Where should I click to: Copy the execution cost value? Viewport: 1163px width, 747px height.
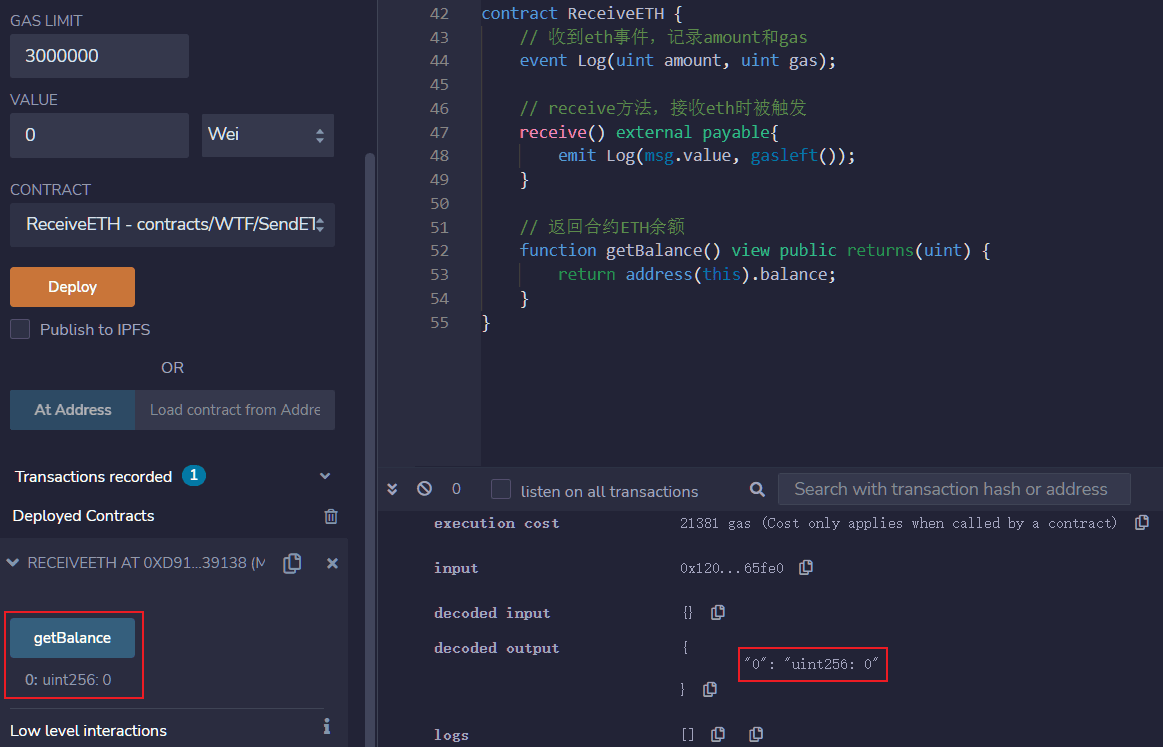1141,523
